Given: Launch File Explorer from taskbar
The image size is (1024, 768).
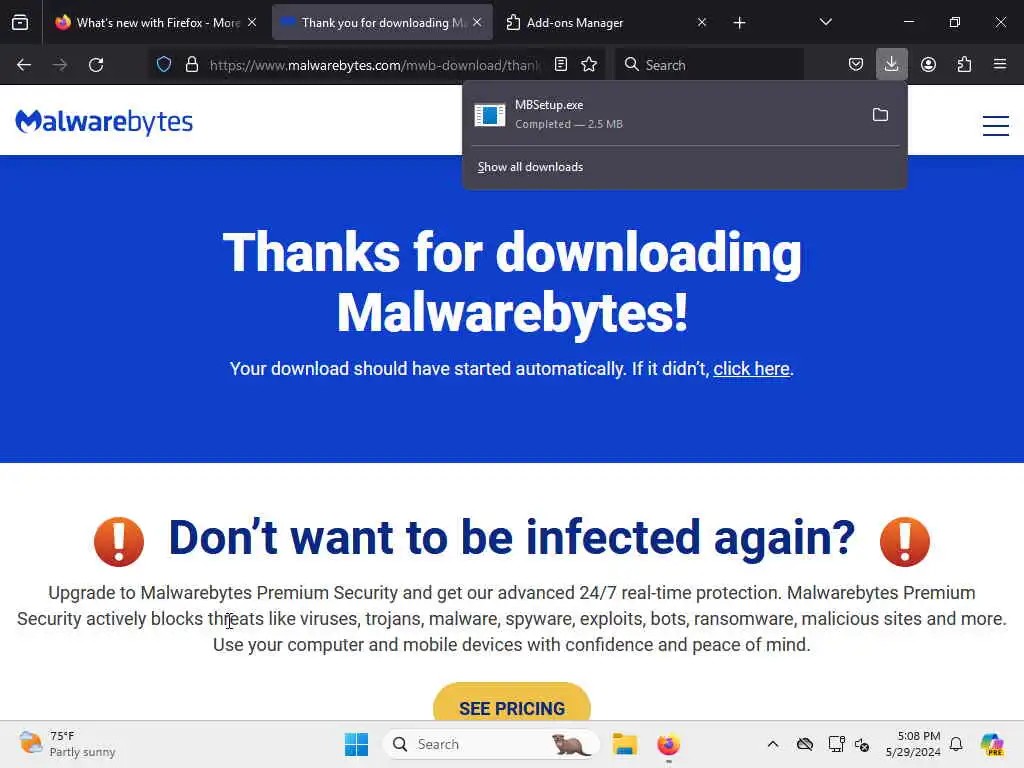Looking at the screenshot, I should coord(624,744).
